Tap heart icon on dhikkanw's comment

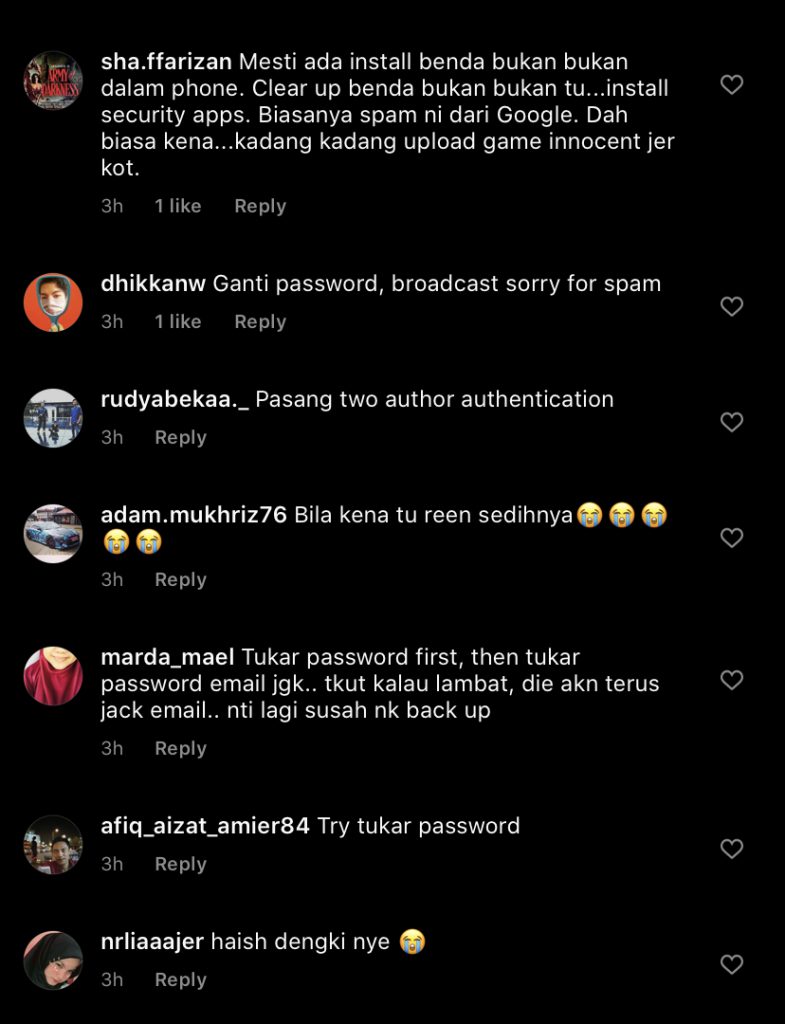pos(731,306)
